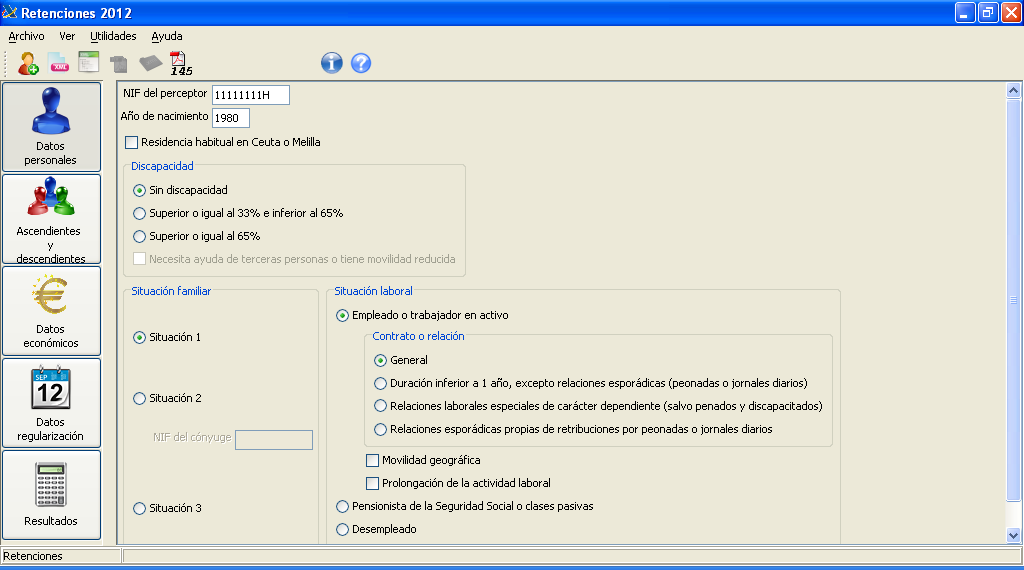This screenshot has height=570, width=1024.
Task: Click the blue information icon
Action: tap(331, 63)
